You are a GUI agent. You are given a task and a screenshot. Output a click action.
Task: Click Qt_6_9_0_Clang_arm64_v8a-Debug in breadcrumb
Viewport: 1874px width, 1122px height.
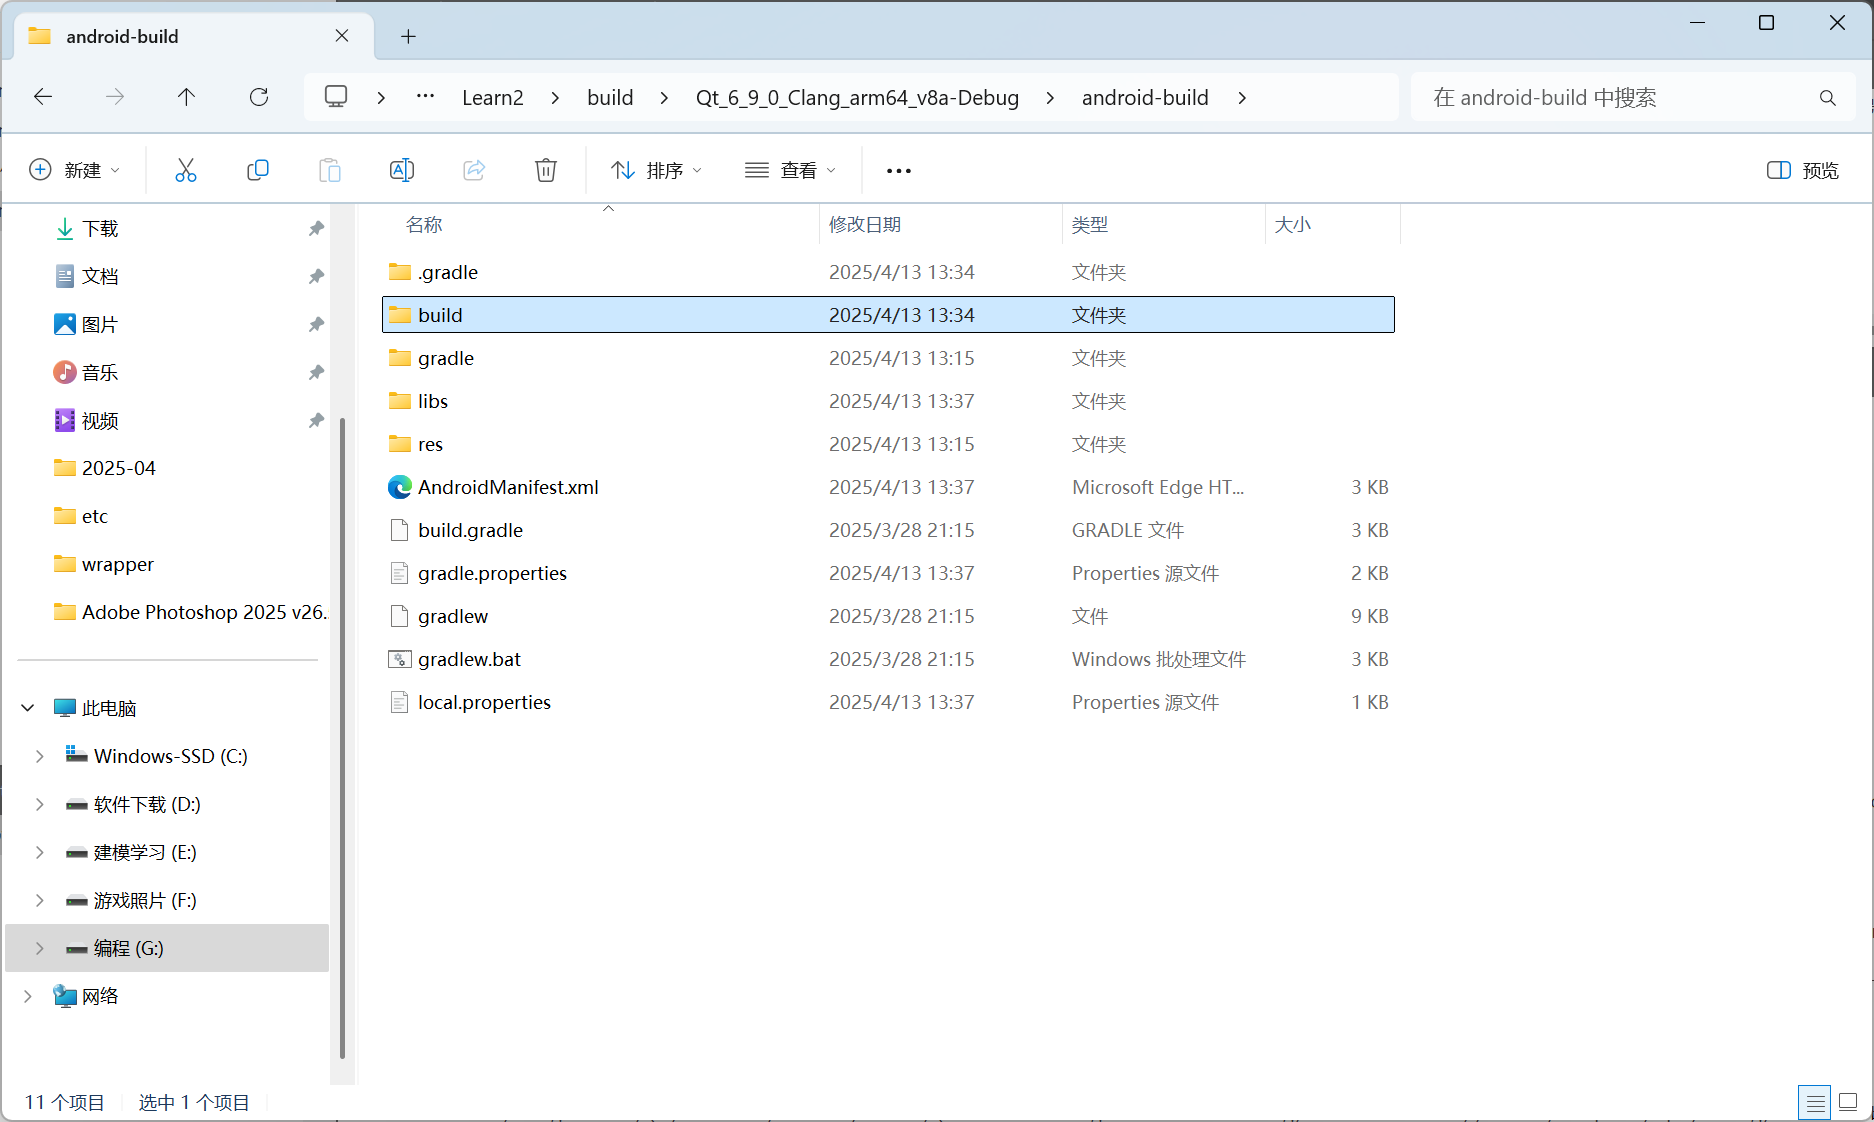(x=857, y=98)
